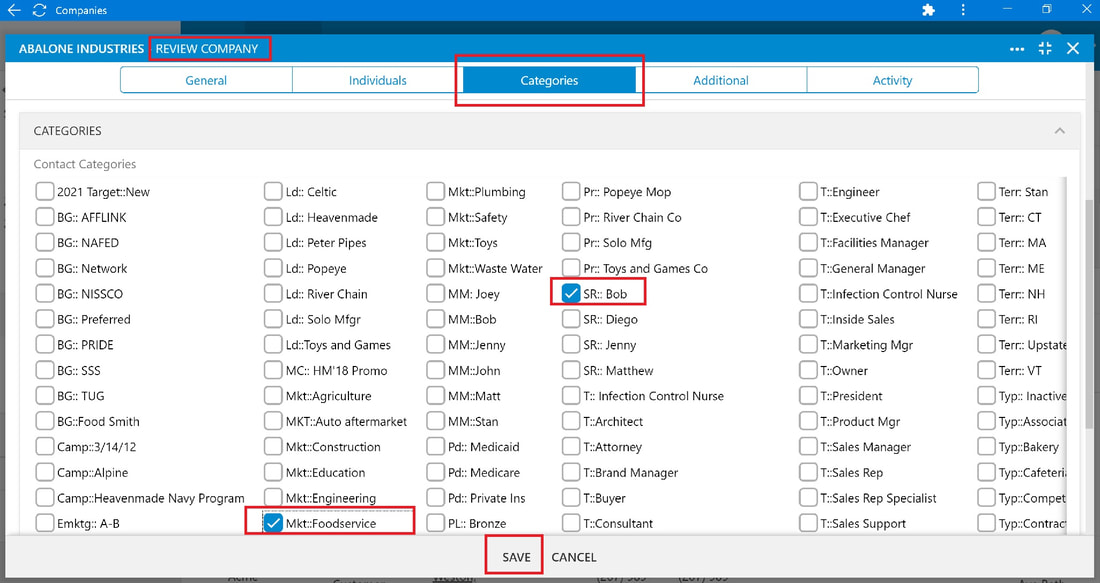Click the shrink dialog arrows icon
The height and width of the screenshot is (583, 1100).
click(1045, 48)
